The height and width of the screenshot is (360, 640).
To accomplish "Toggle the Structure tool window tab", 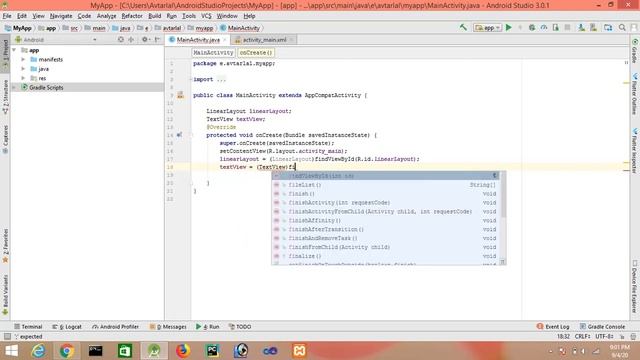I will [x=5, y=96].
